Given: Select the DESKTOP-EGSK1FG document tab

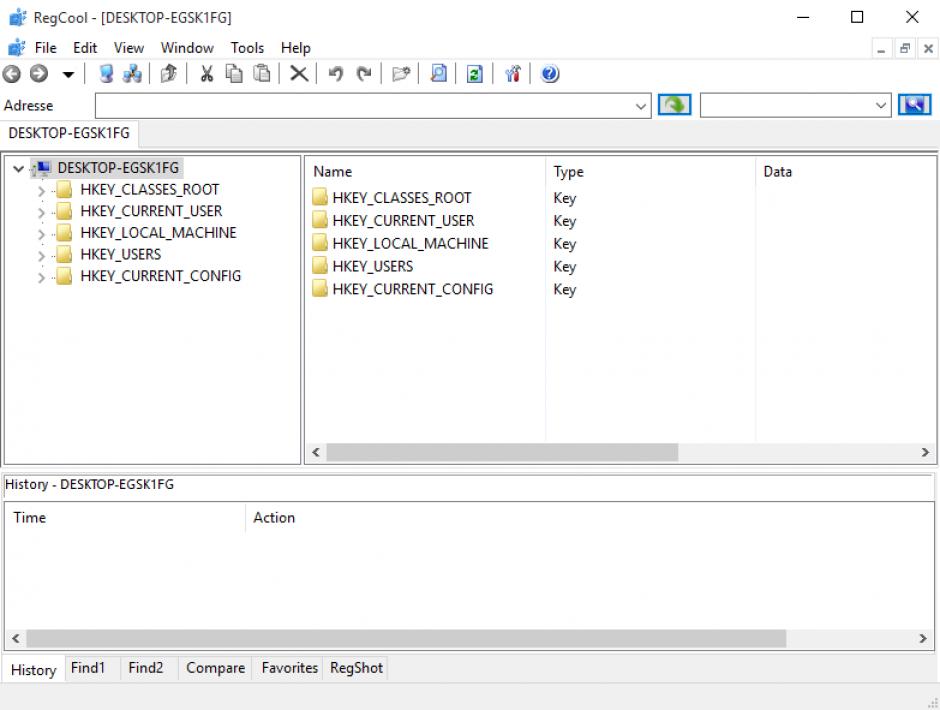Looking at the screenshot, I should [69, 133].
